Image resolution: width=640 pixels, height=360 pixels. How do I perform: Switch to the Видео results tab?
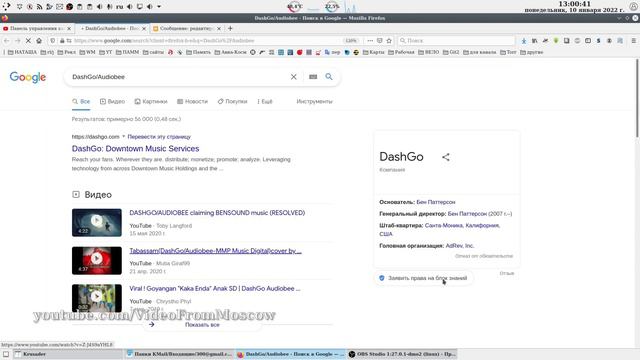tap(112, 101)
